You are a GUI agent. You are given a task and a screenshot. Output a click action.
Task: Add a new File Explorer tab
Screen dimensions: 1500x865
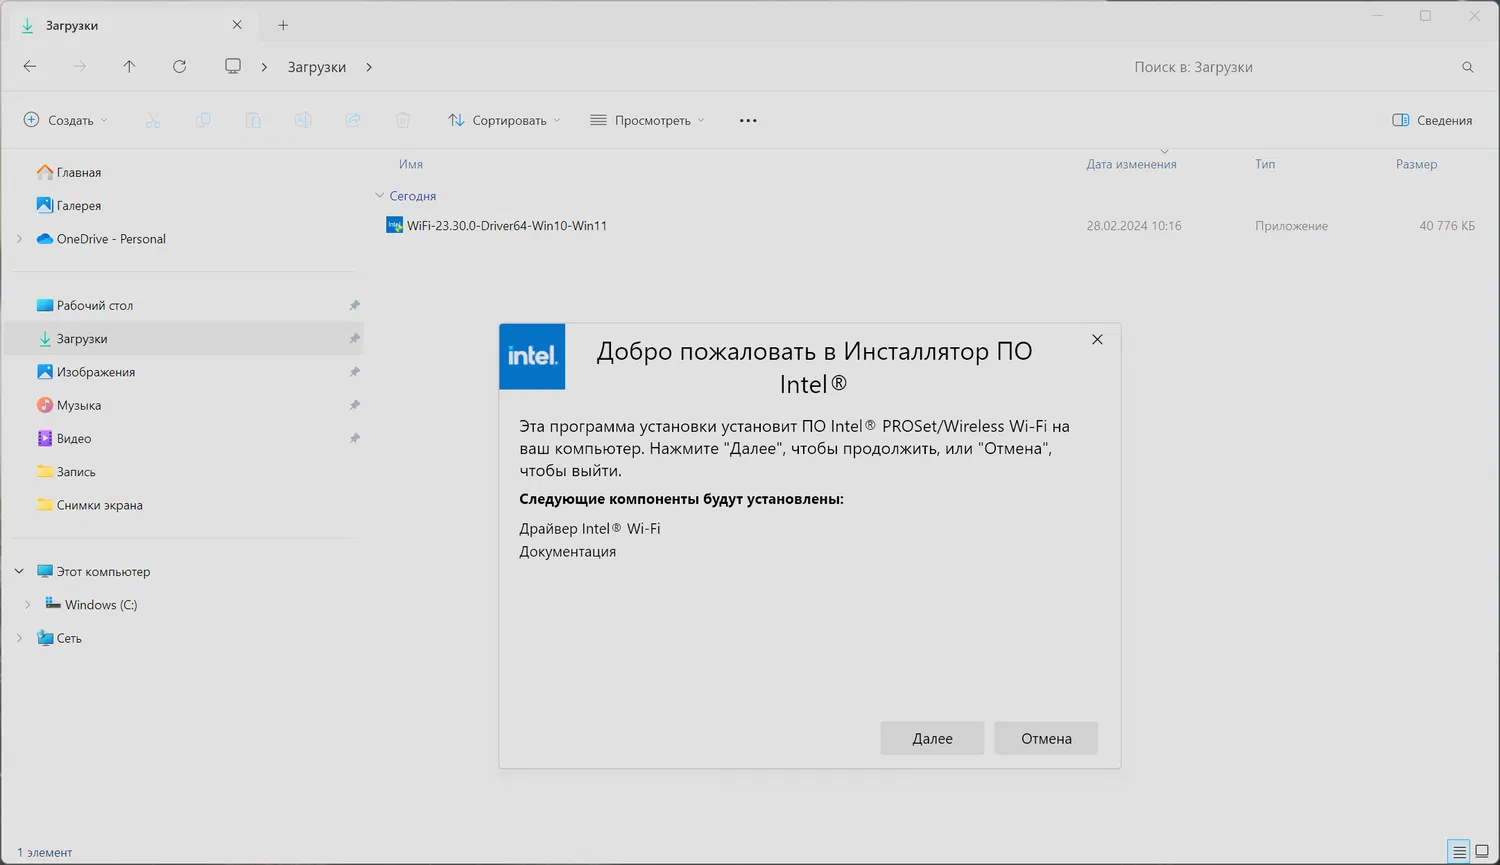click(283, 25)
